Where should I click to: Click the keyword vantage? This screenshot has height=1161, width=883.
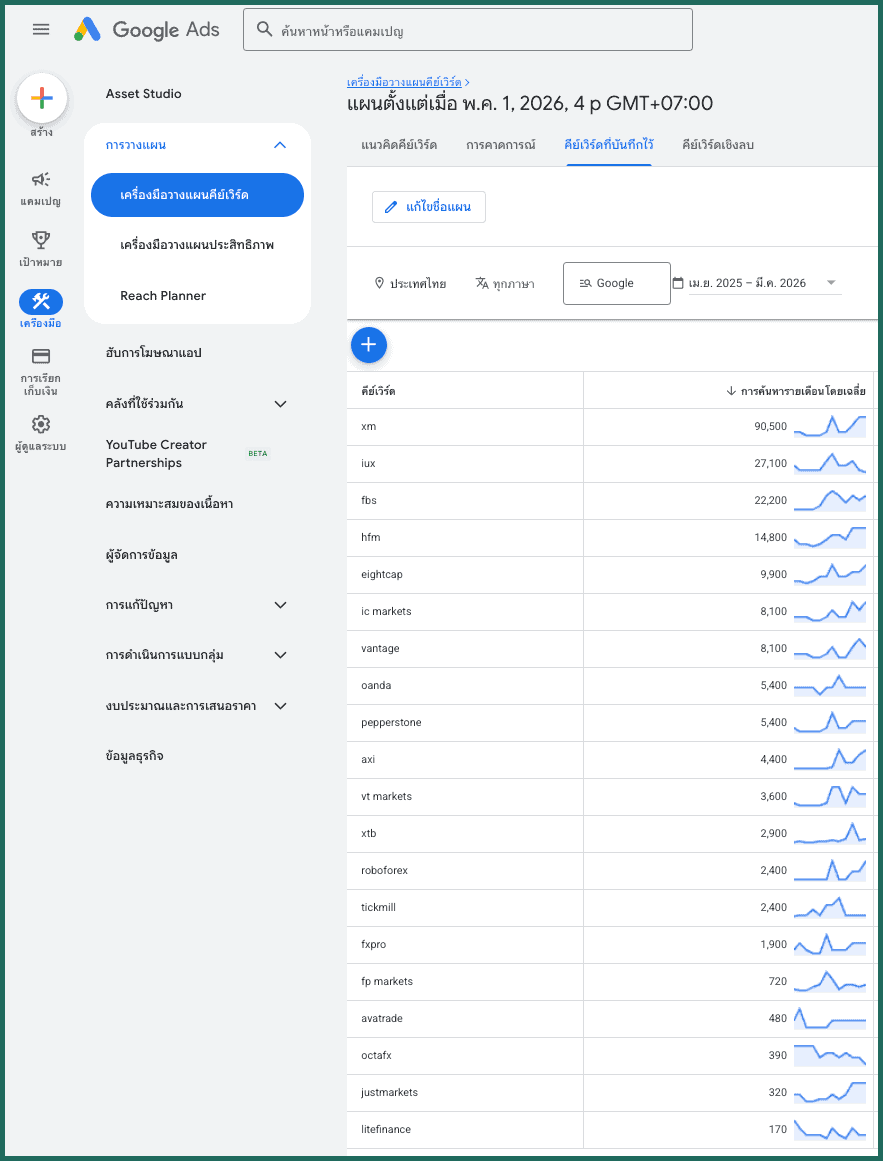point(380,649)
